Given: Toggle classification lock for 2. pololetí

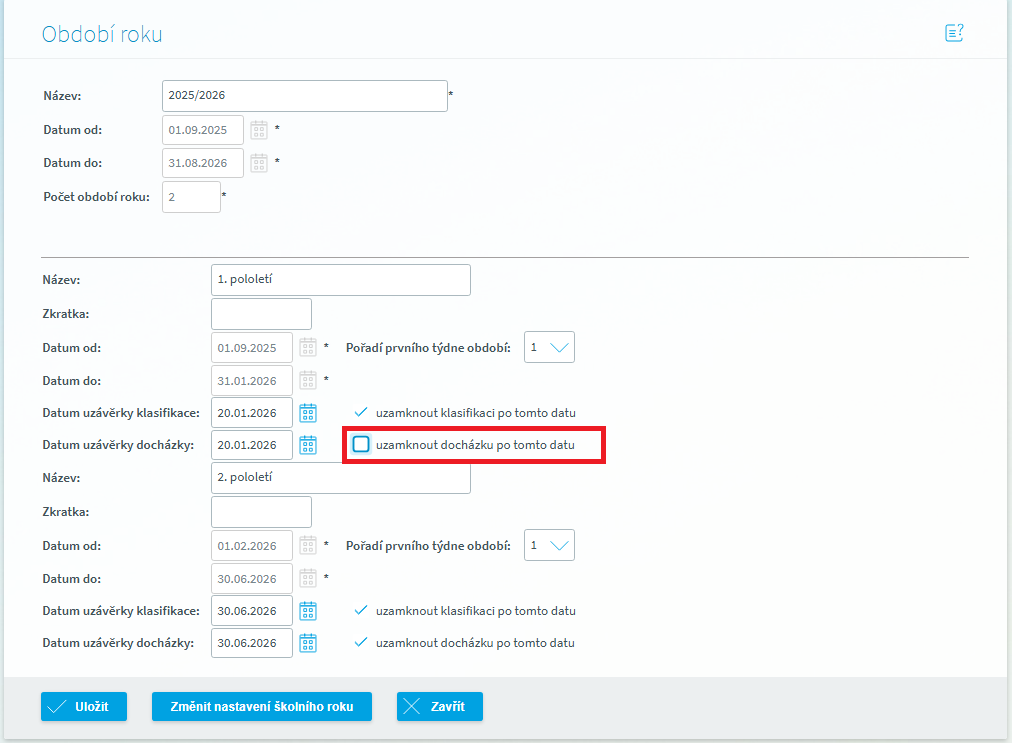Looking at the screenshot, I should [x=361, y=611].
